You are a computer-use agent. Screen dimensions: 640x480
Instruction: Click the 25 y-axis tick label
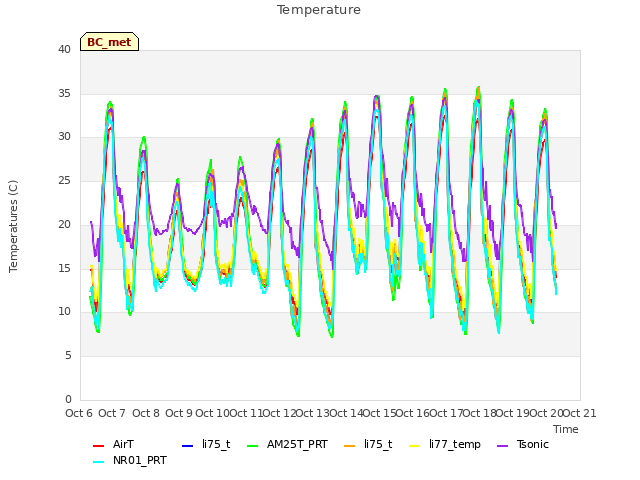(x=64, y=180)
